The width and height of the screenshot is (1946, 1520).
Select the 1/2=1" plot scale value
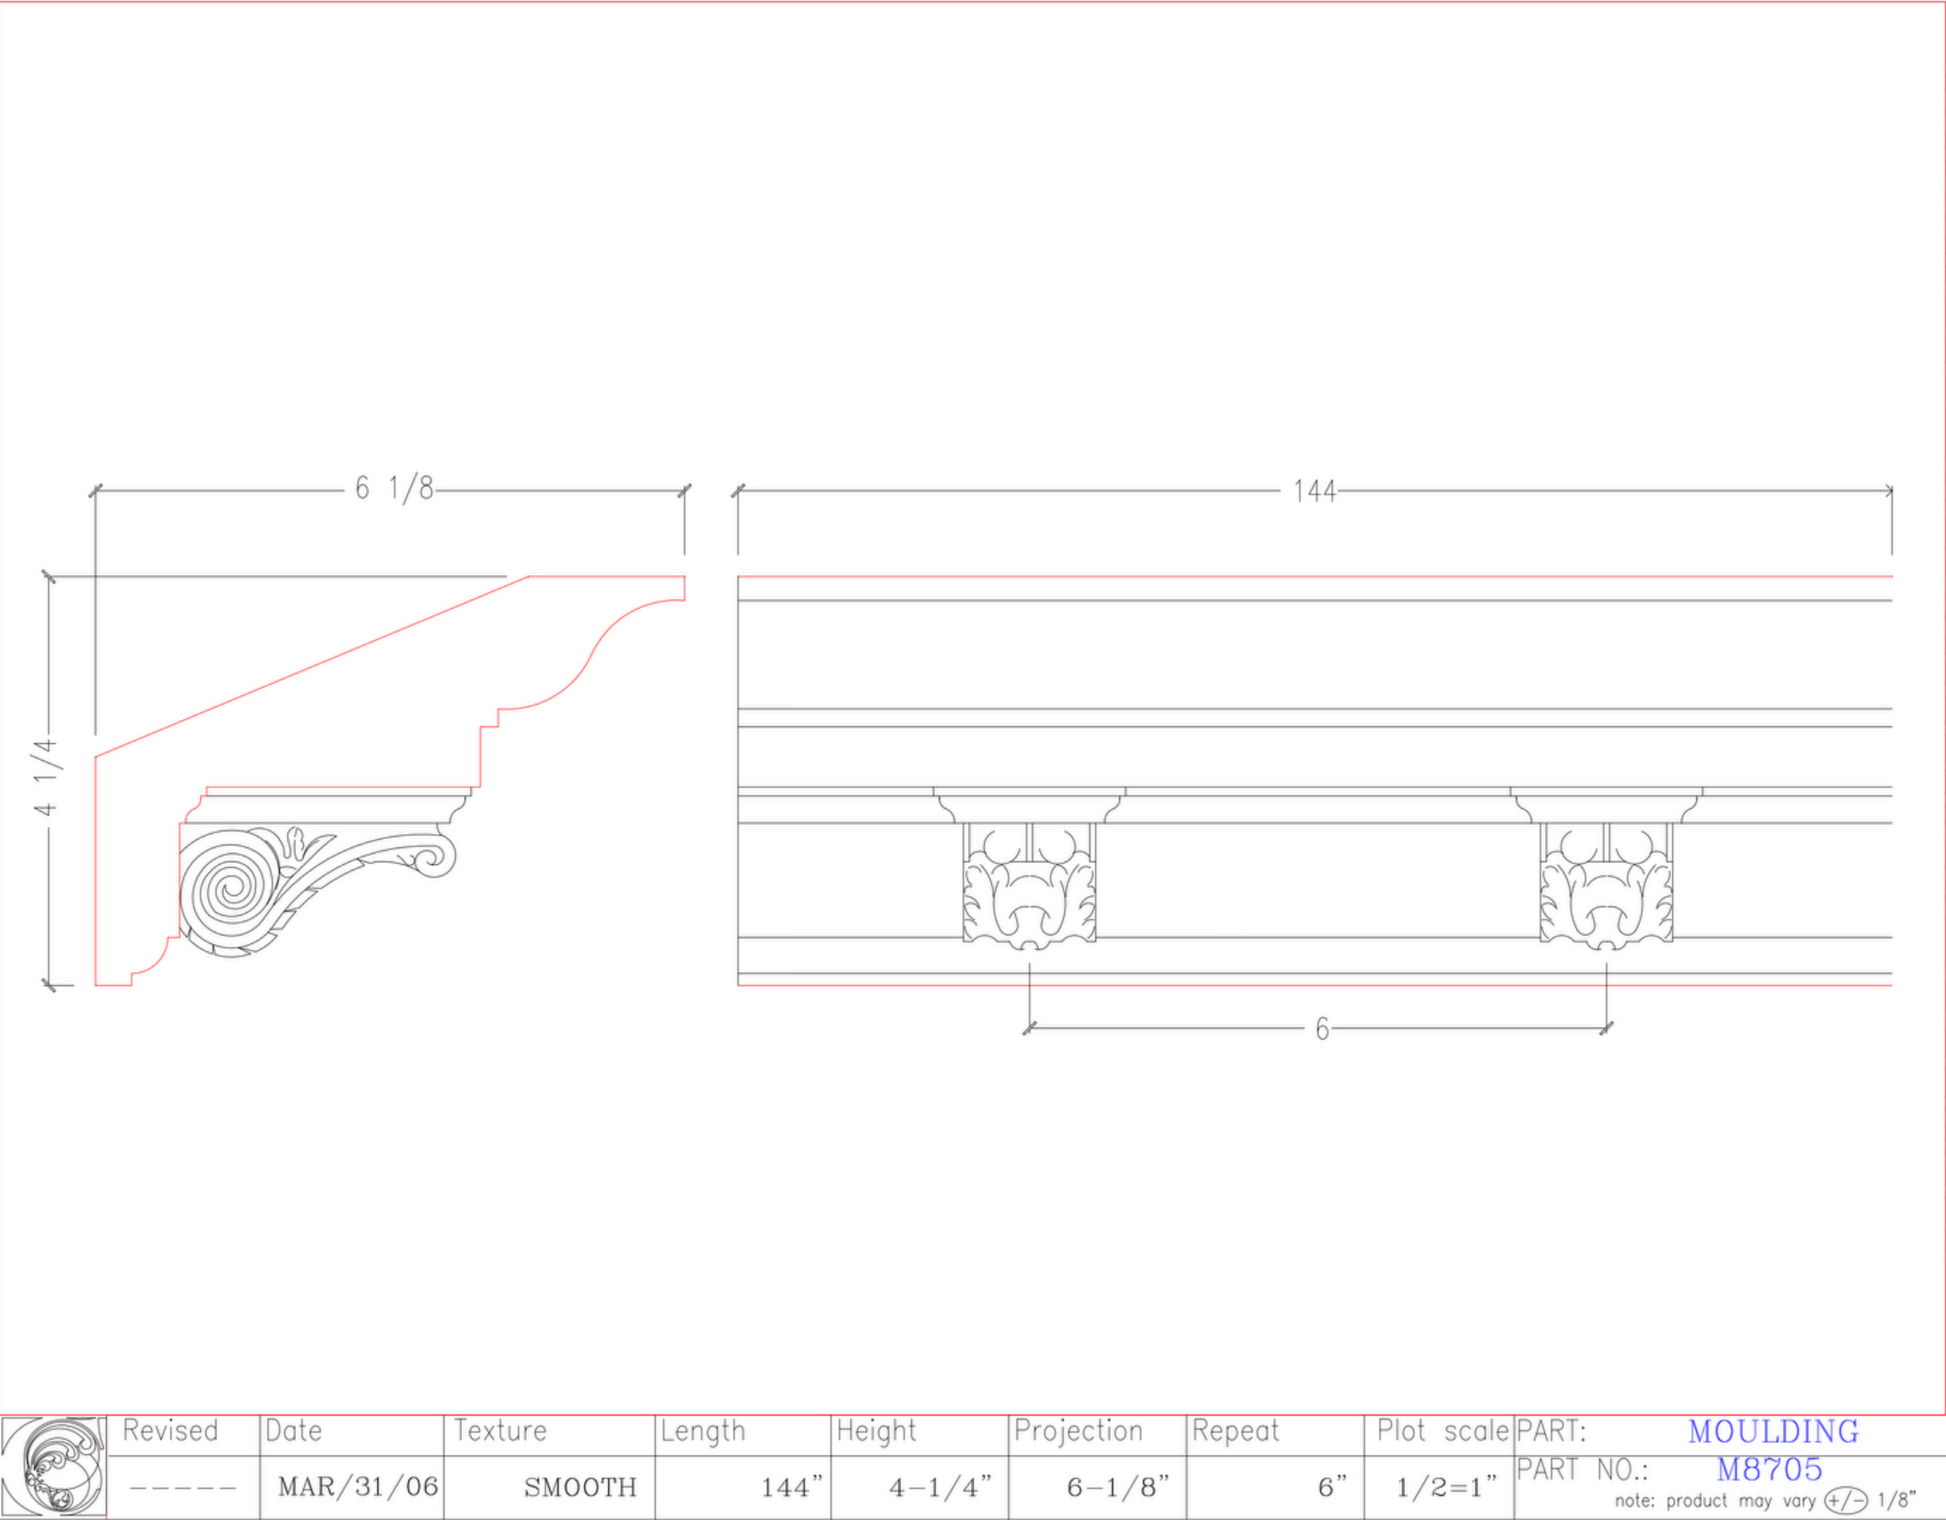(1446, 1487)
